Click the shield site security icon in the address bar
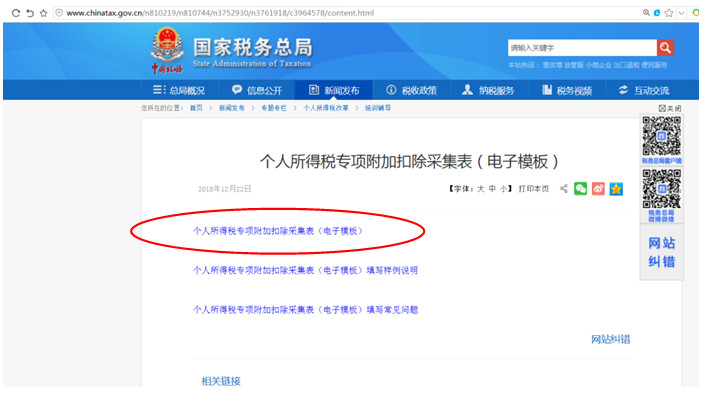The image size is (704, 393). (x=59, y=13)
